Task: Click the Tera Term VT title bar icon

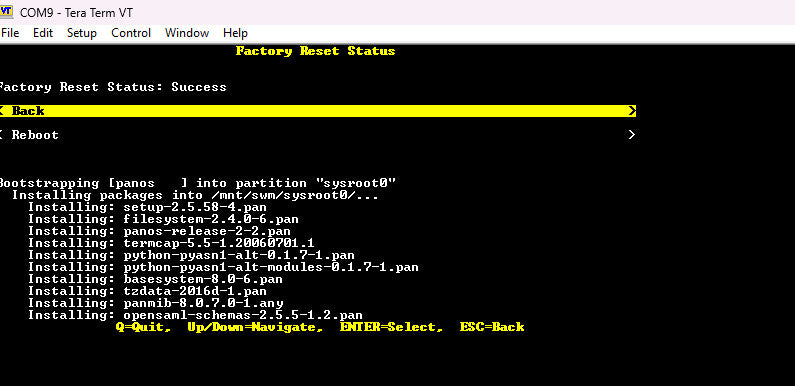Action: click(x=6, y=12)
